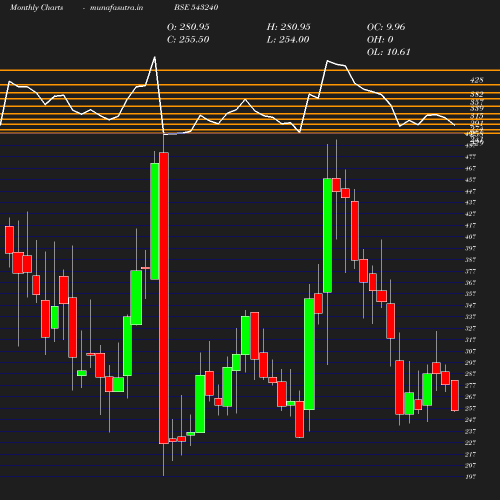This screenshot has width=500, height=500.
Task: Click the '277' price axis label
Action: pyautogui.click(x=470, y=385)
